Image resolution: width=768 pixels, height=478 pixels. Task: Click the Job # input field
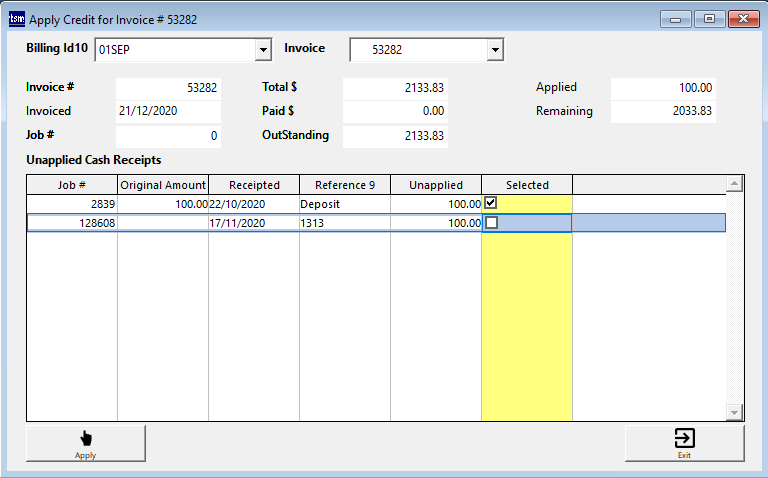click(168, 135)
